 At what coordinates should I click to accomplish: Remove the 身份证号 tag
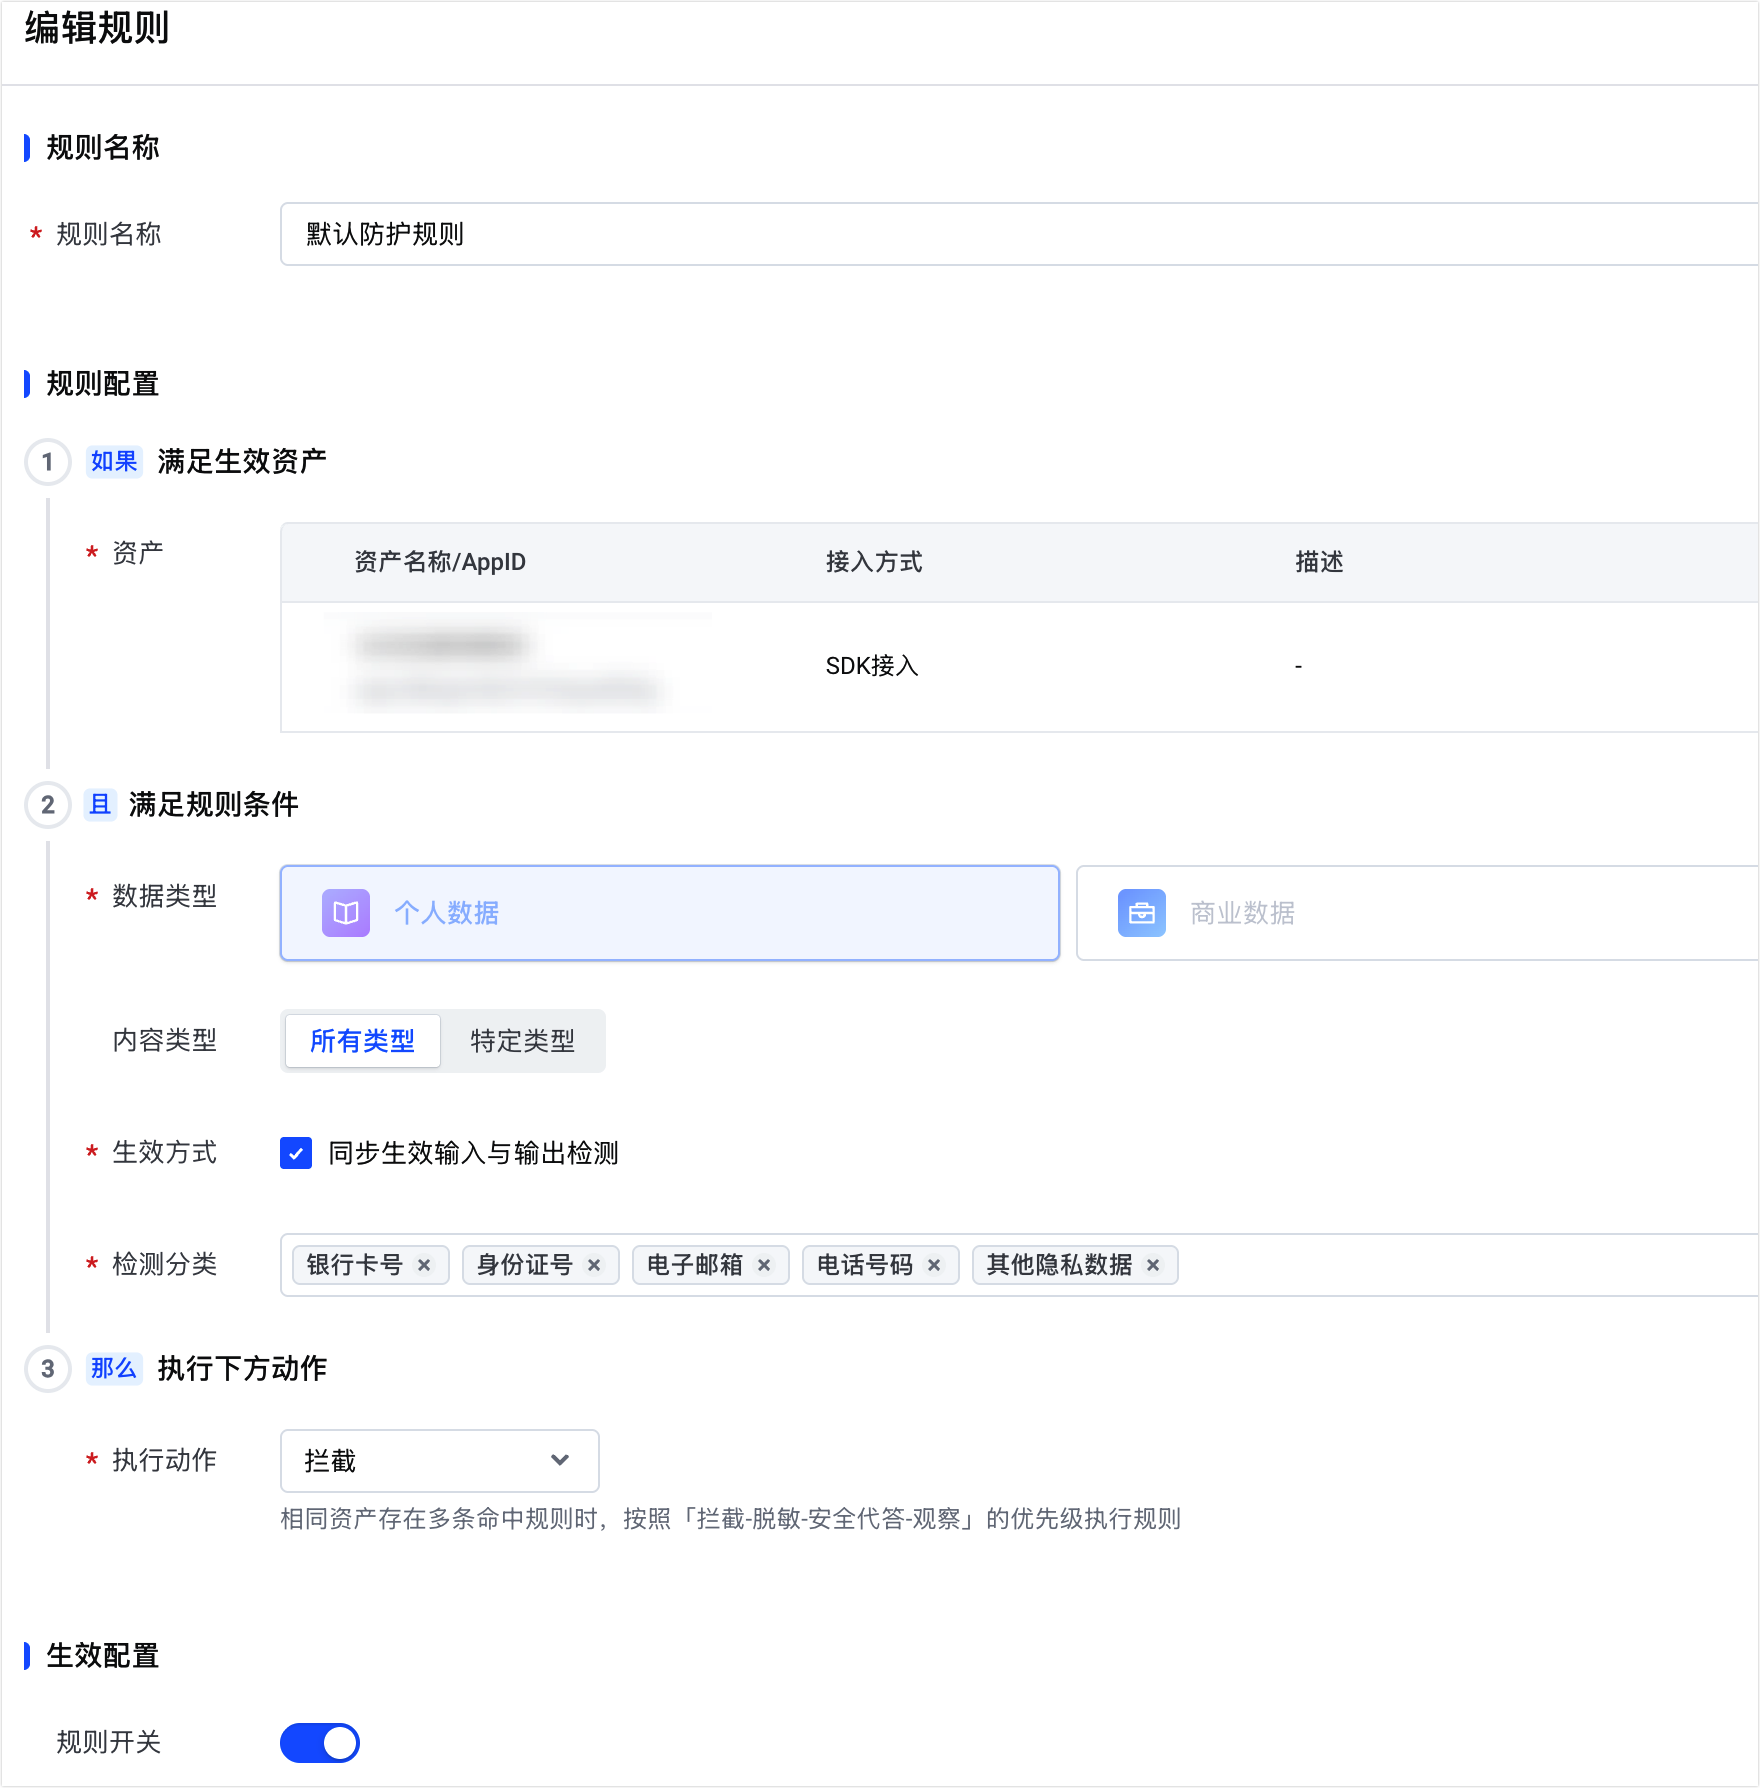594,1265
